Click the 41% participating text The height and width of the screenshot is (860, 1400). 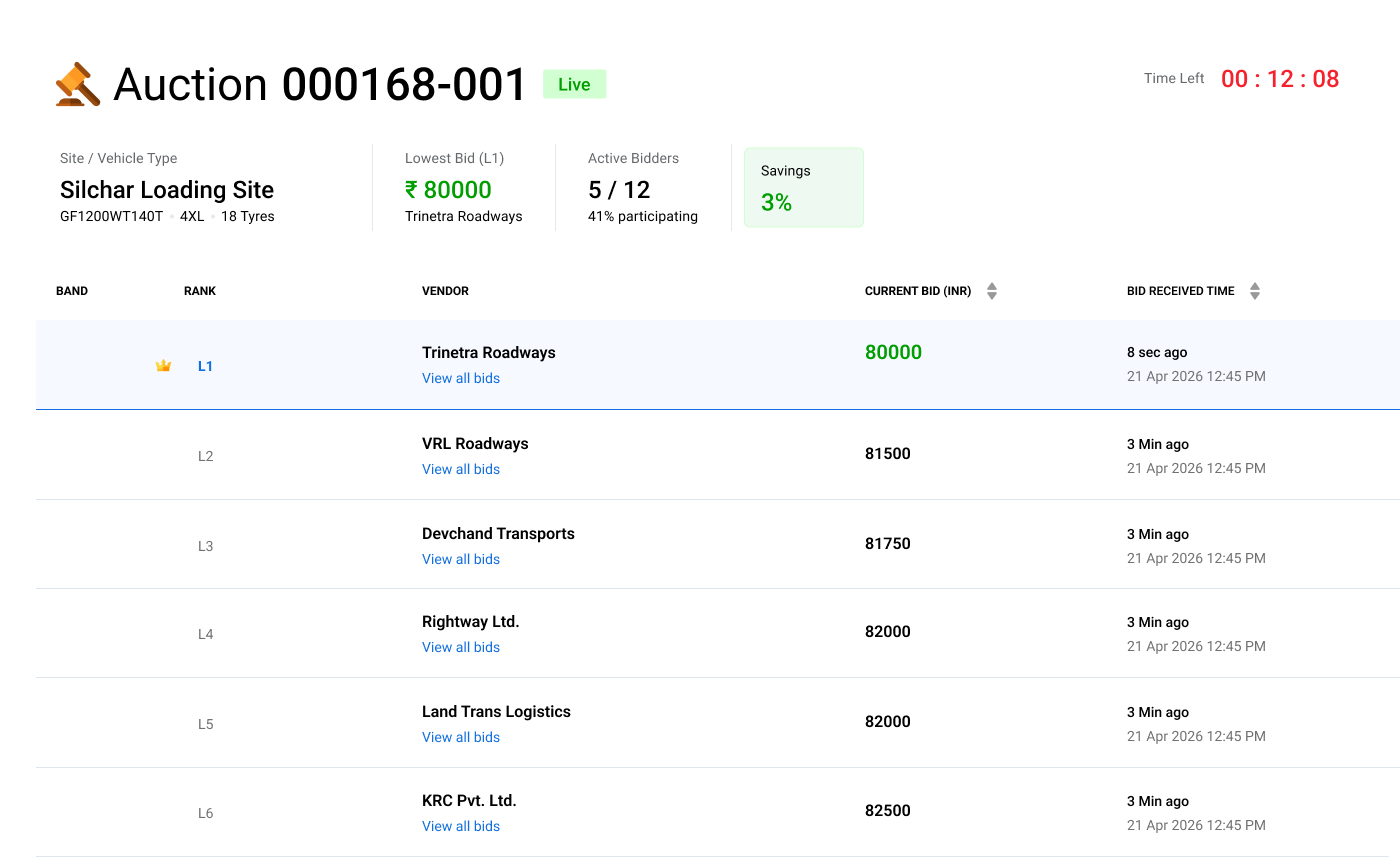click(643, 216)
